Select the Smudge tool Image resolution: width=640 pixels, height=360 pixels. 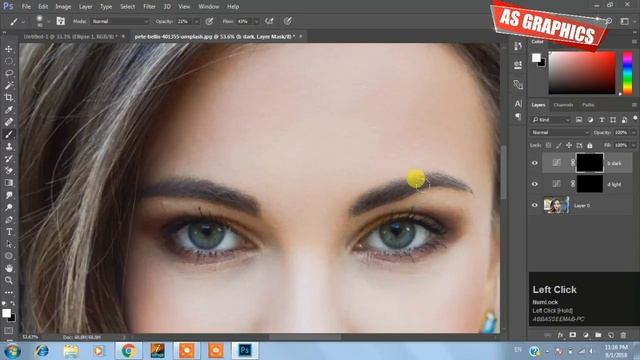[9, 195]
